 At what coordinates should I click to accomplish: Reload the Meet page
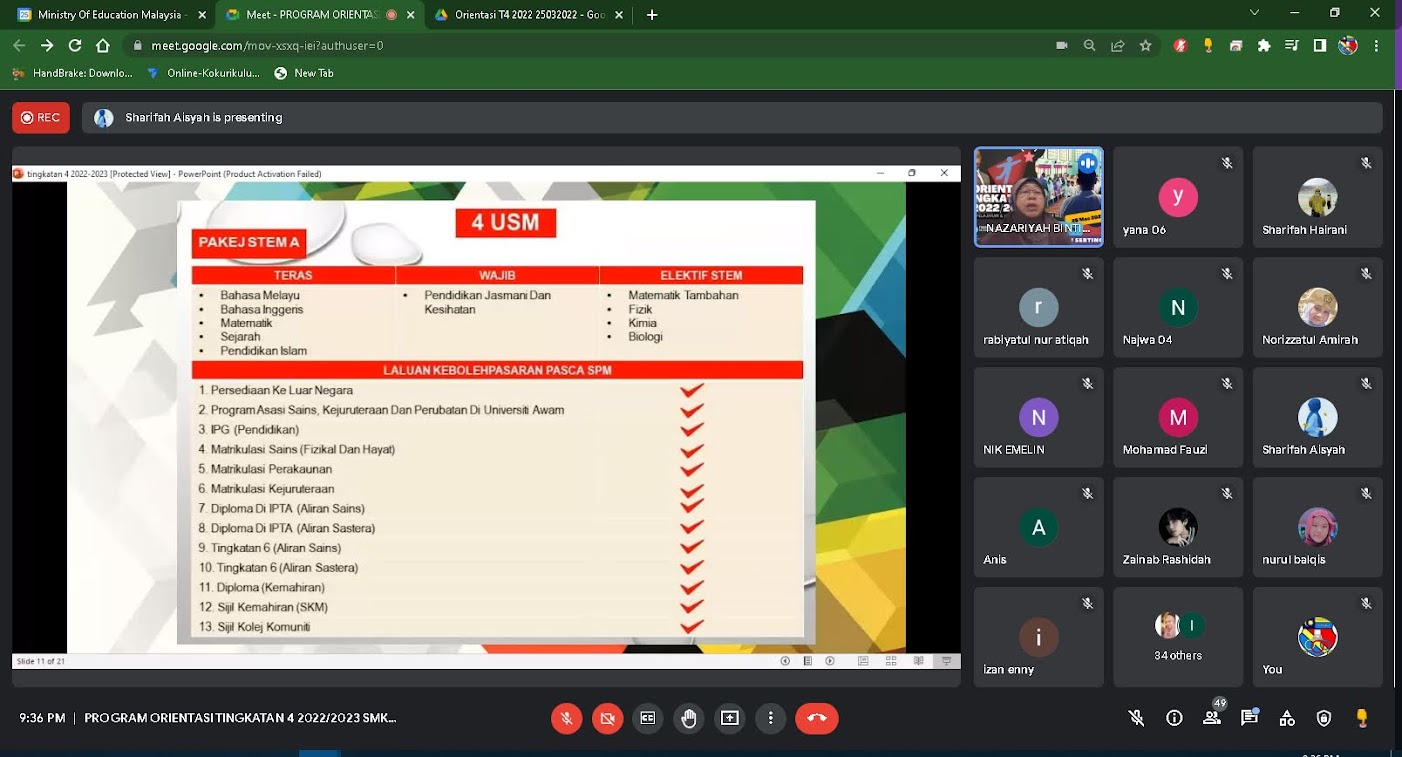[74, 45]
